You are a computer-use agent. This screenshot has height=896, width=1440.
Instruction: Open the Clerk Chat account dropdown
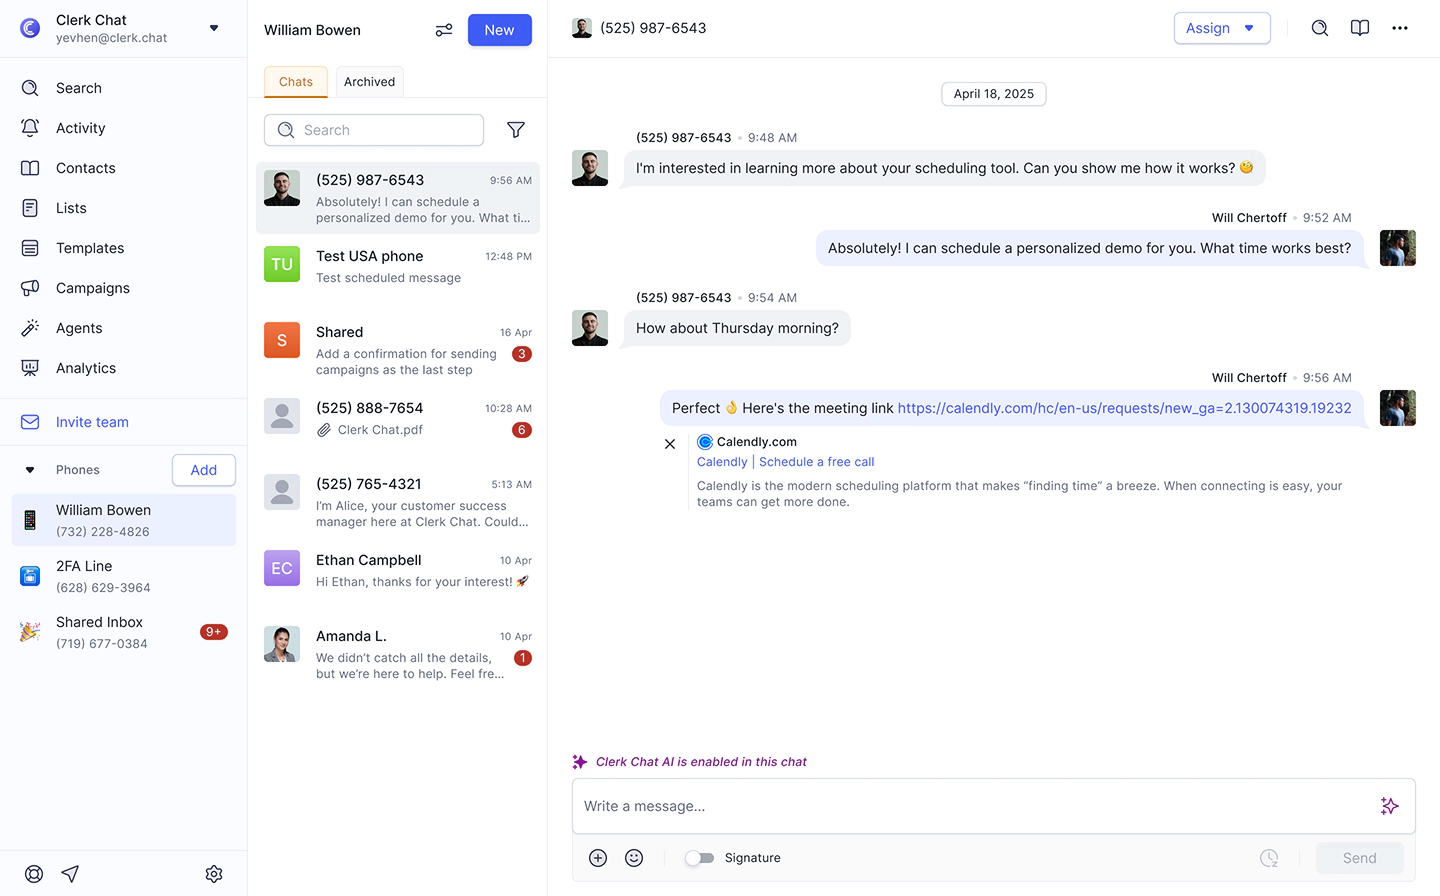[214, 28]
